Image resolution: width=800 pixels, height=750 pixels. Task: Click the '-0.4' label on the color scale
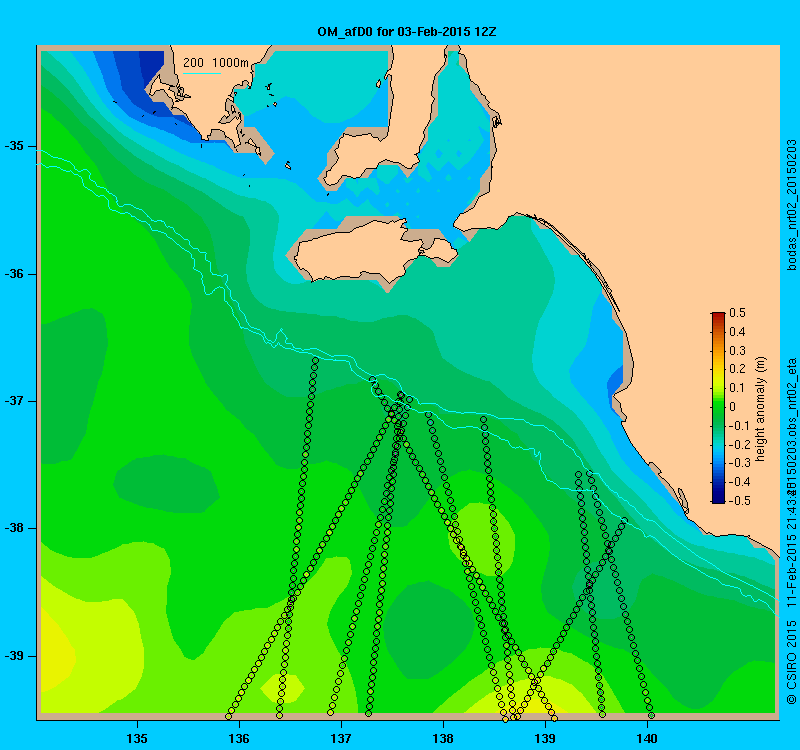pos(739,482)
